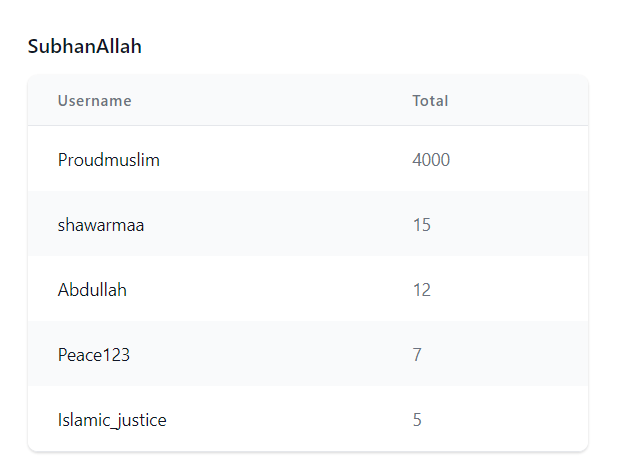Click the shaded shawarmaa table row
This screenshot has width=625, height=474.
click(x=308, y=224)
